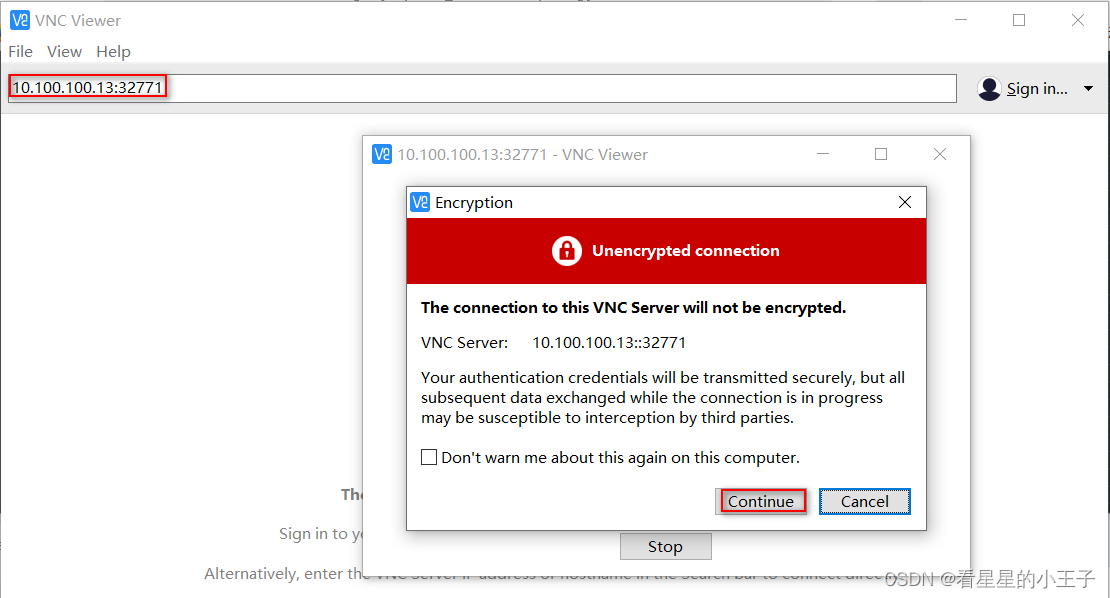Image resolution: width=1110 pixels, height=598 pixels.
Task: Click the VNC logo in Encryption dialog title
Action: 420,202
